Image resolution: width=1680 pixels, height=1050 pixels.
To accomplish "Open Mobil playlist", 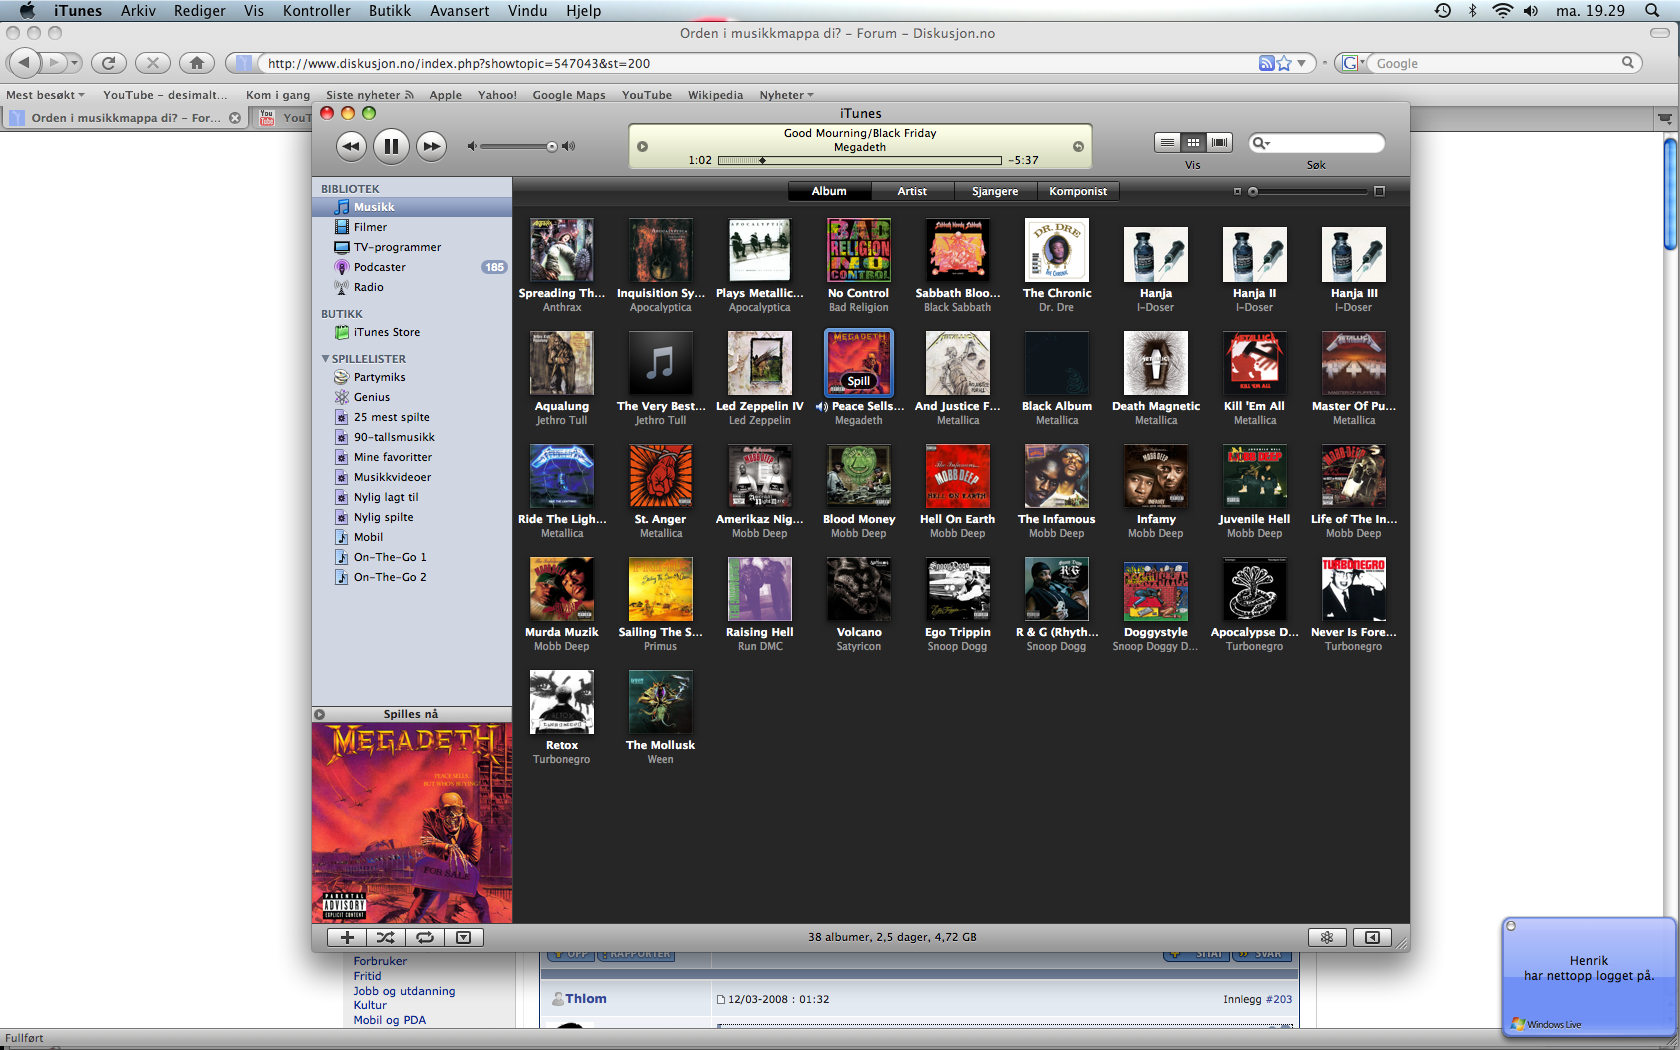I will pyautogui.click(x=412, y=537).
